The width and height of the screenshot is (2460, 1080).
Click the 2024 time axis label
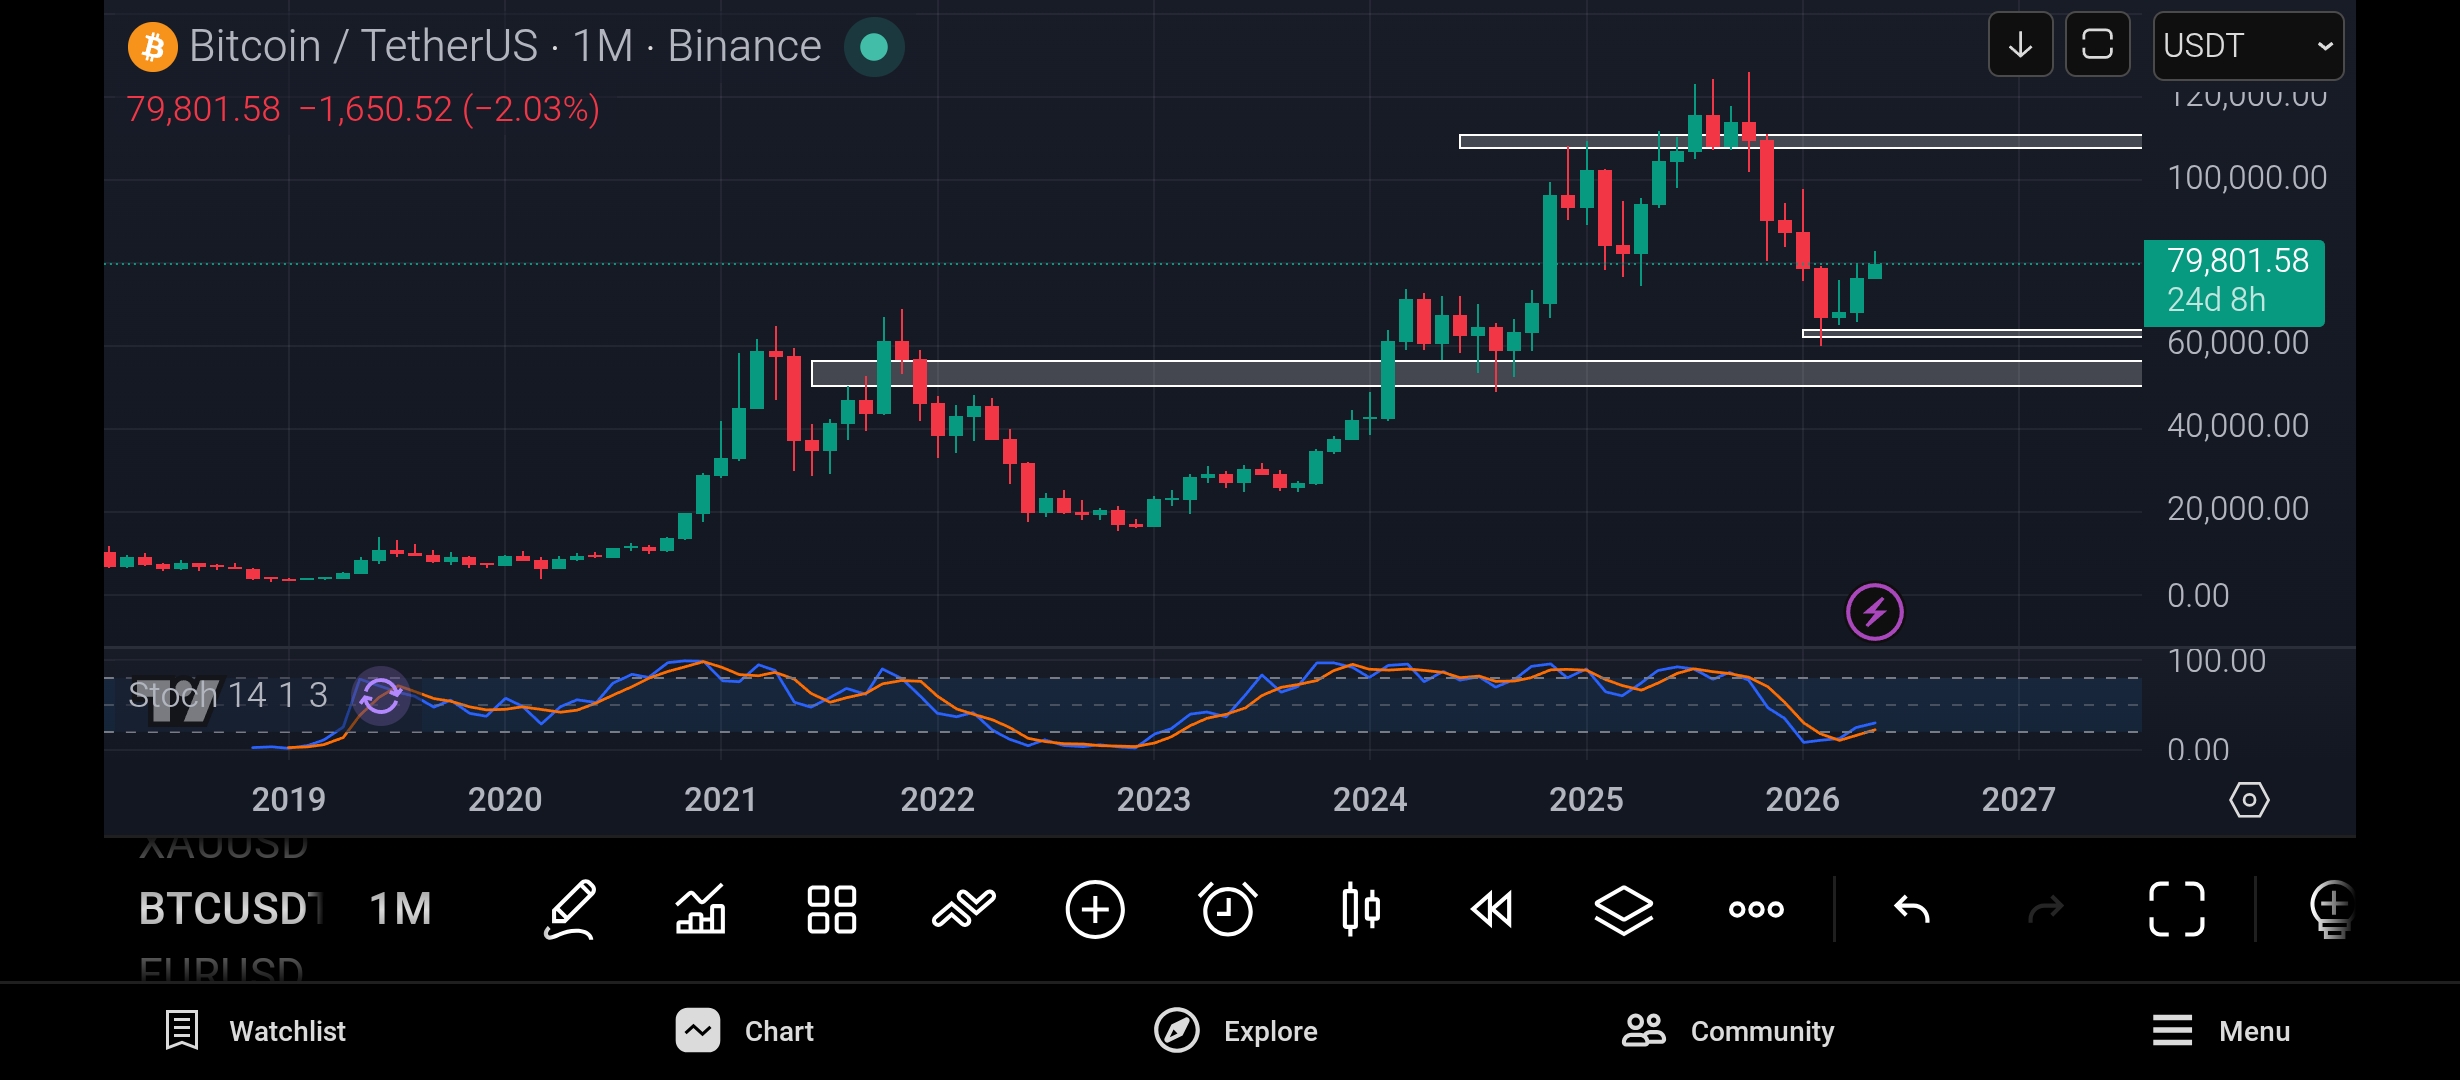tap(1370, 800)
